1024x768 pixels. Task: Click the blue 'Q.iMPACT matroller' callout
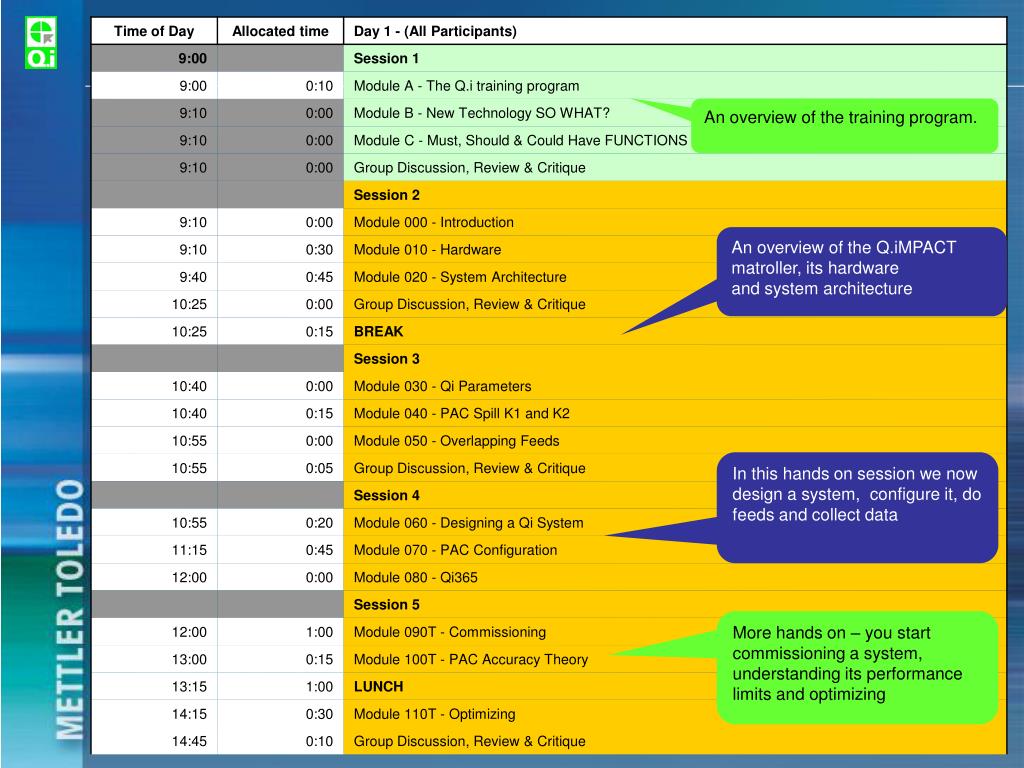(x=861, y=272)
